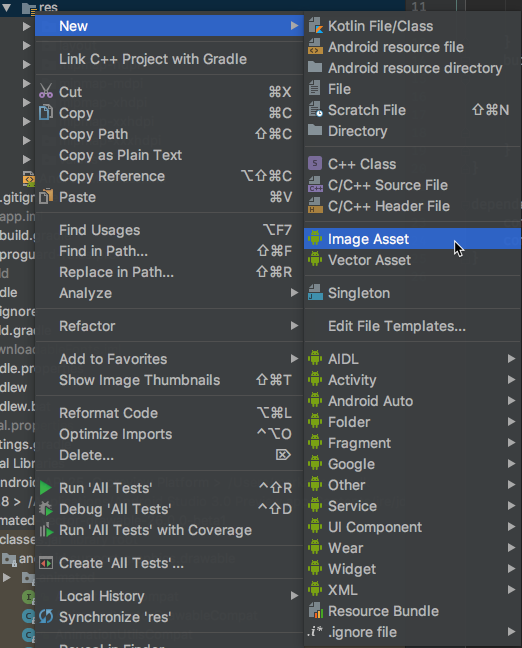Choose Copy Path

click(x=169, y=134)
